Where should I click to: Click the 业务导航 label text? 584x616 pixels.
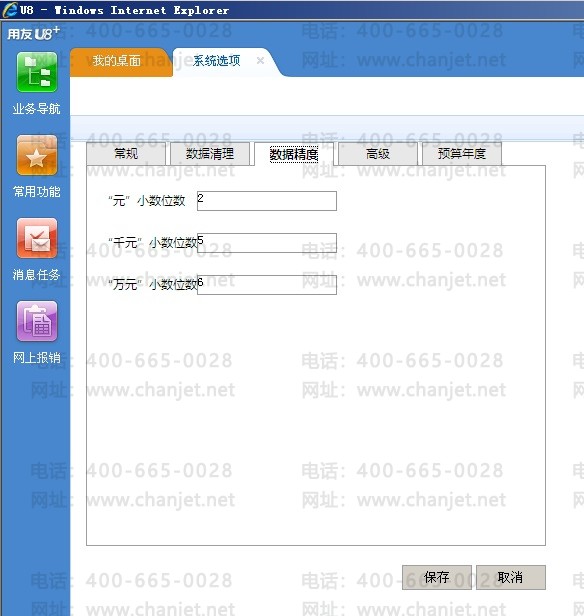pos(37,109)
